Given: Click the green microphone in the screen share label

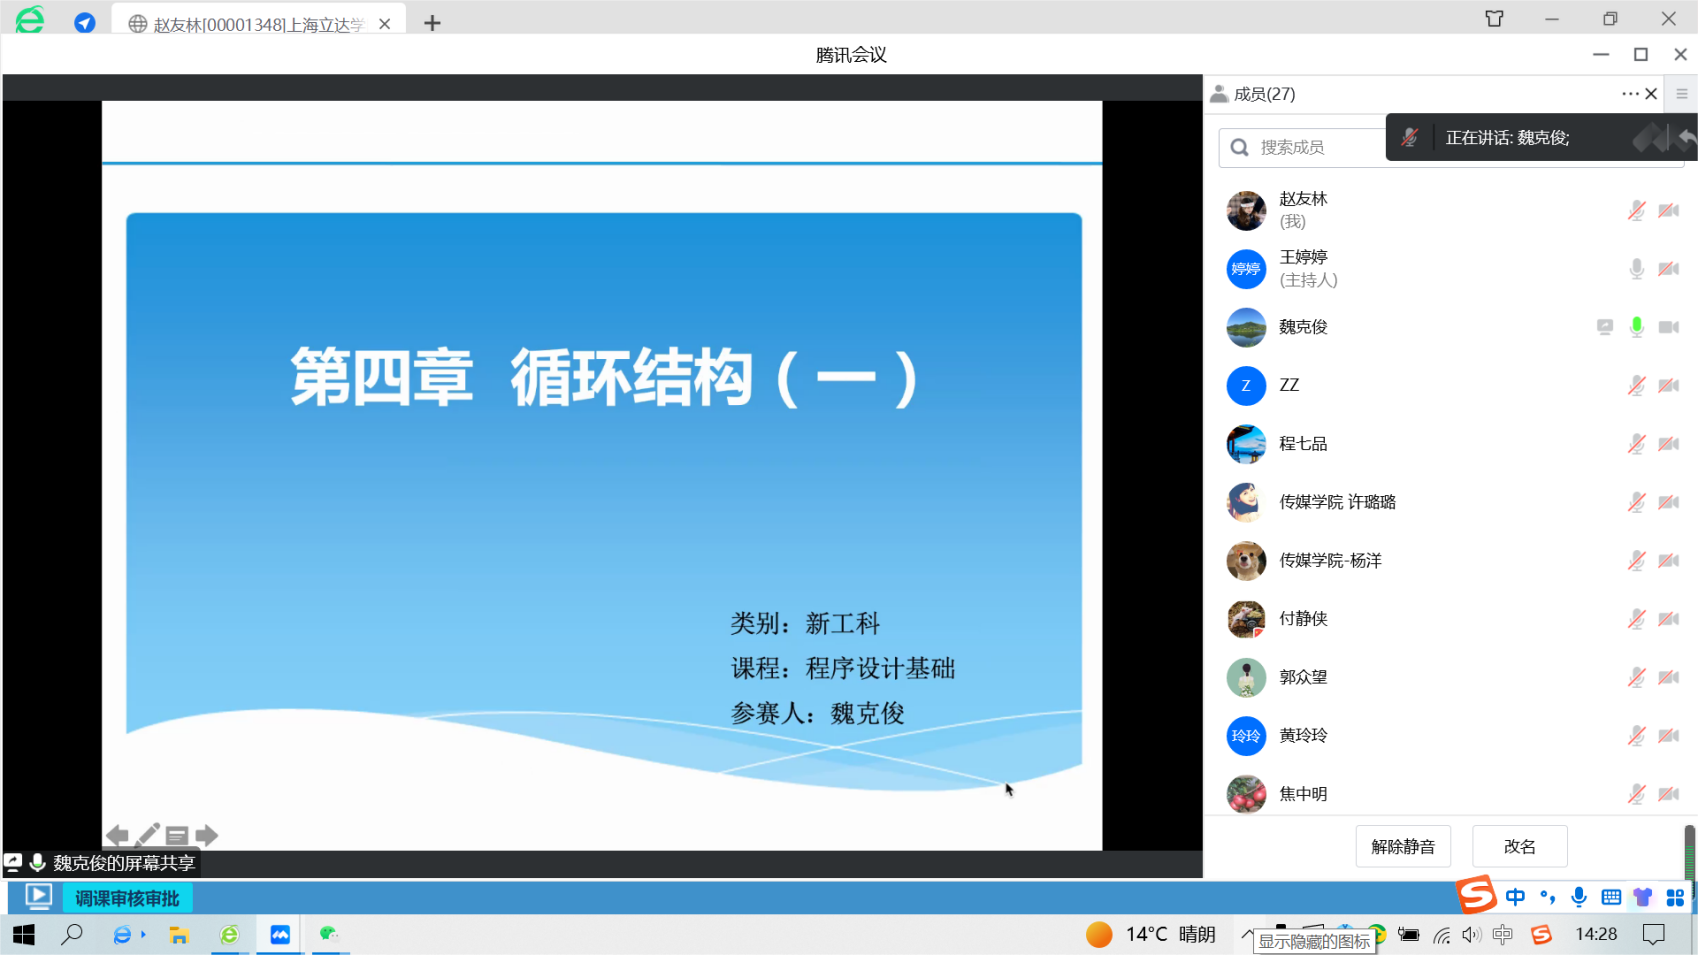Looking at the screenshot, I should [x=37, y=862].
